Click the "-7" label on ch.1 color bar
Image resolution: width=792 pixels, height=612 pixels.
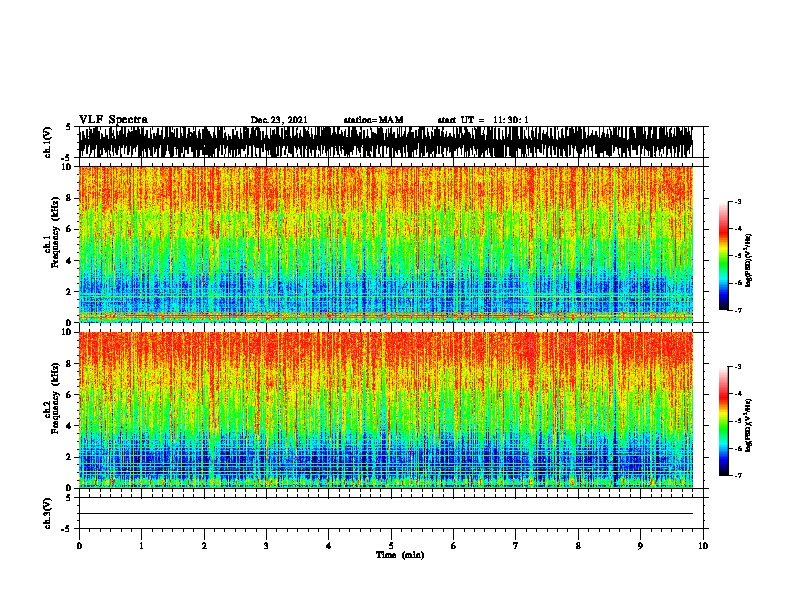[737, 310]
